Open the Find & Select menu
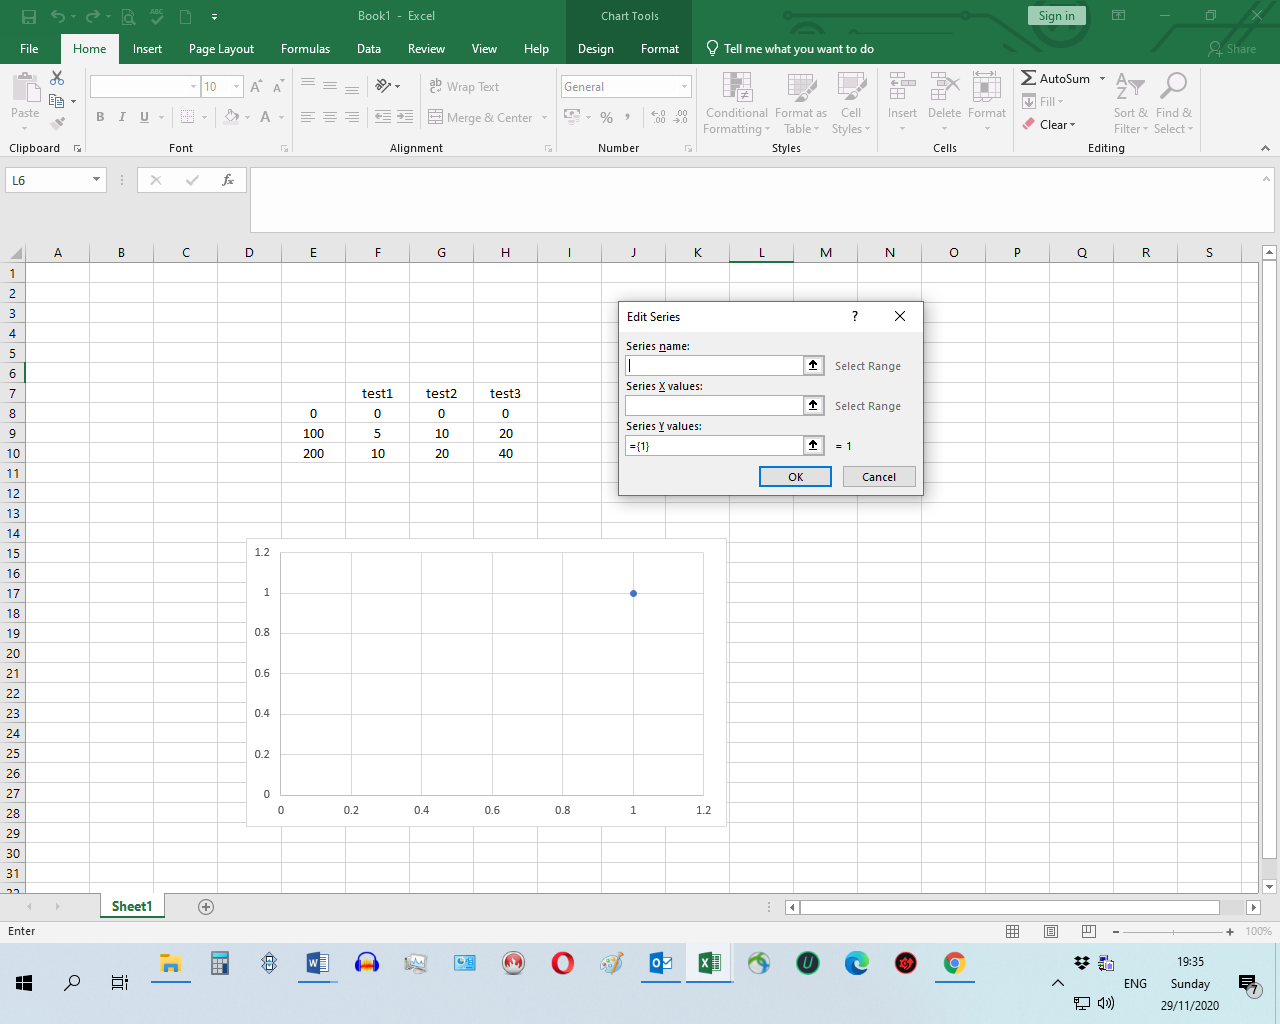This screenshot has height=1024, width=1280. click(x=1173, y=103)
